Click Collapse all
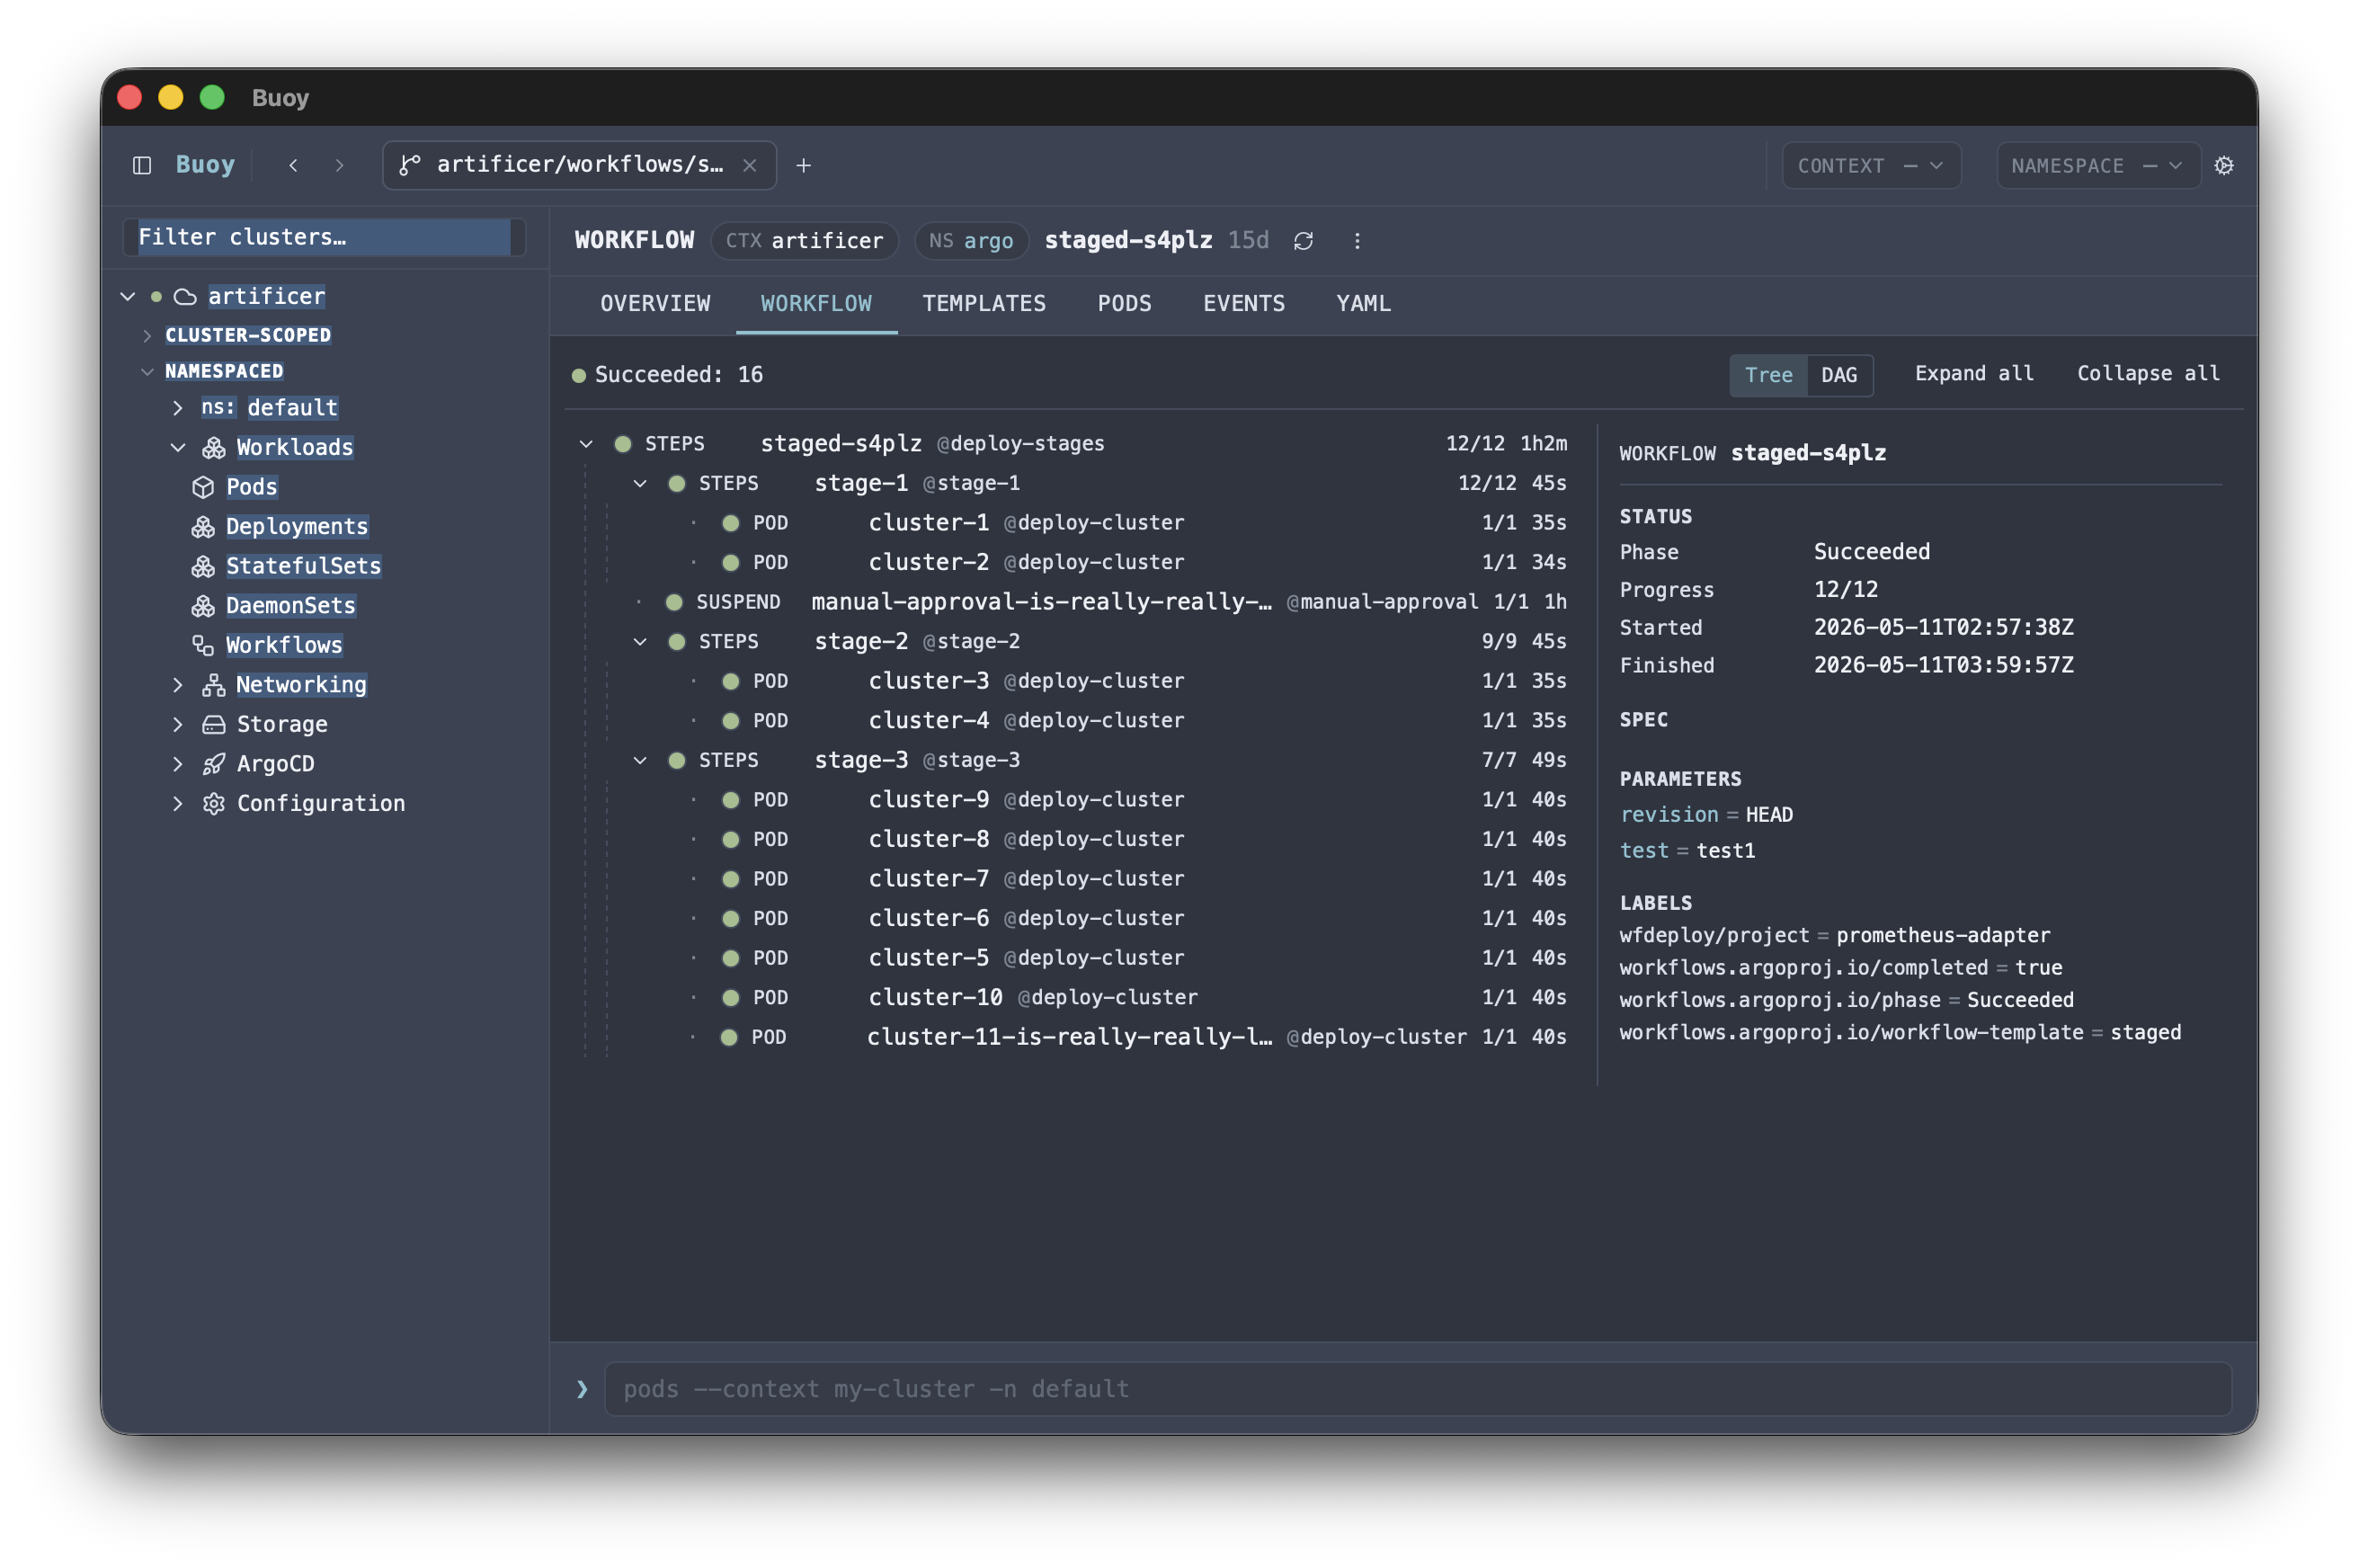The image size is (2359, 1568). (x=2147, y=374)
